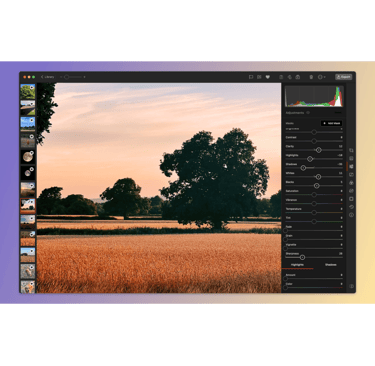Click the Whites slider handle
The height and width of the screenshot is (366, 375).
[x=318, y=177]
